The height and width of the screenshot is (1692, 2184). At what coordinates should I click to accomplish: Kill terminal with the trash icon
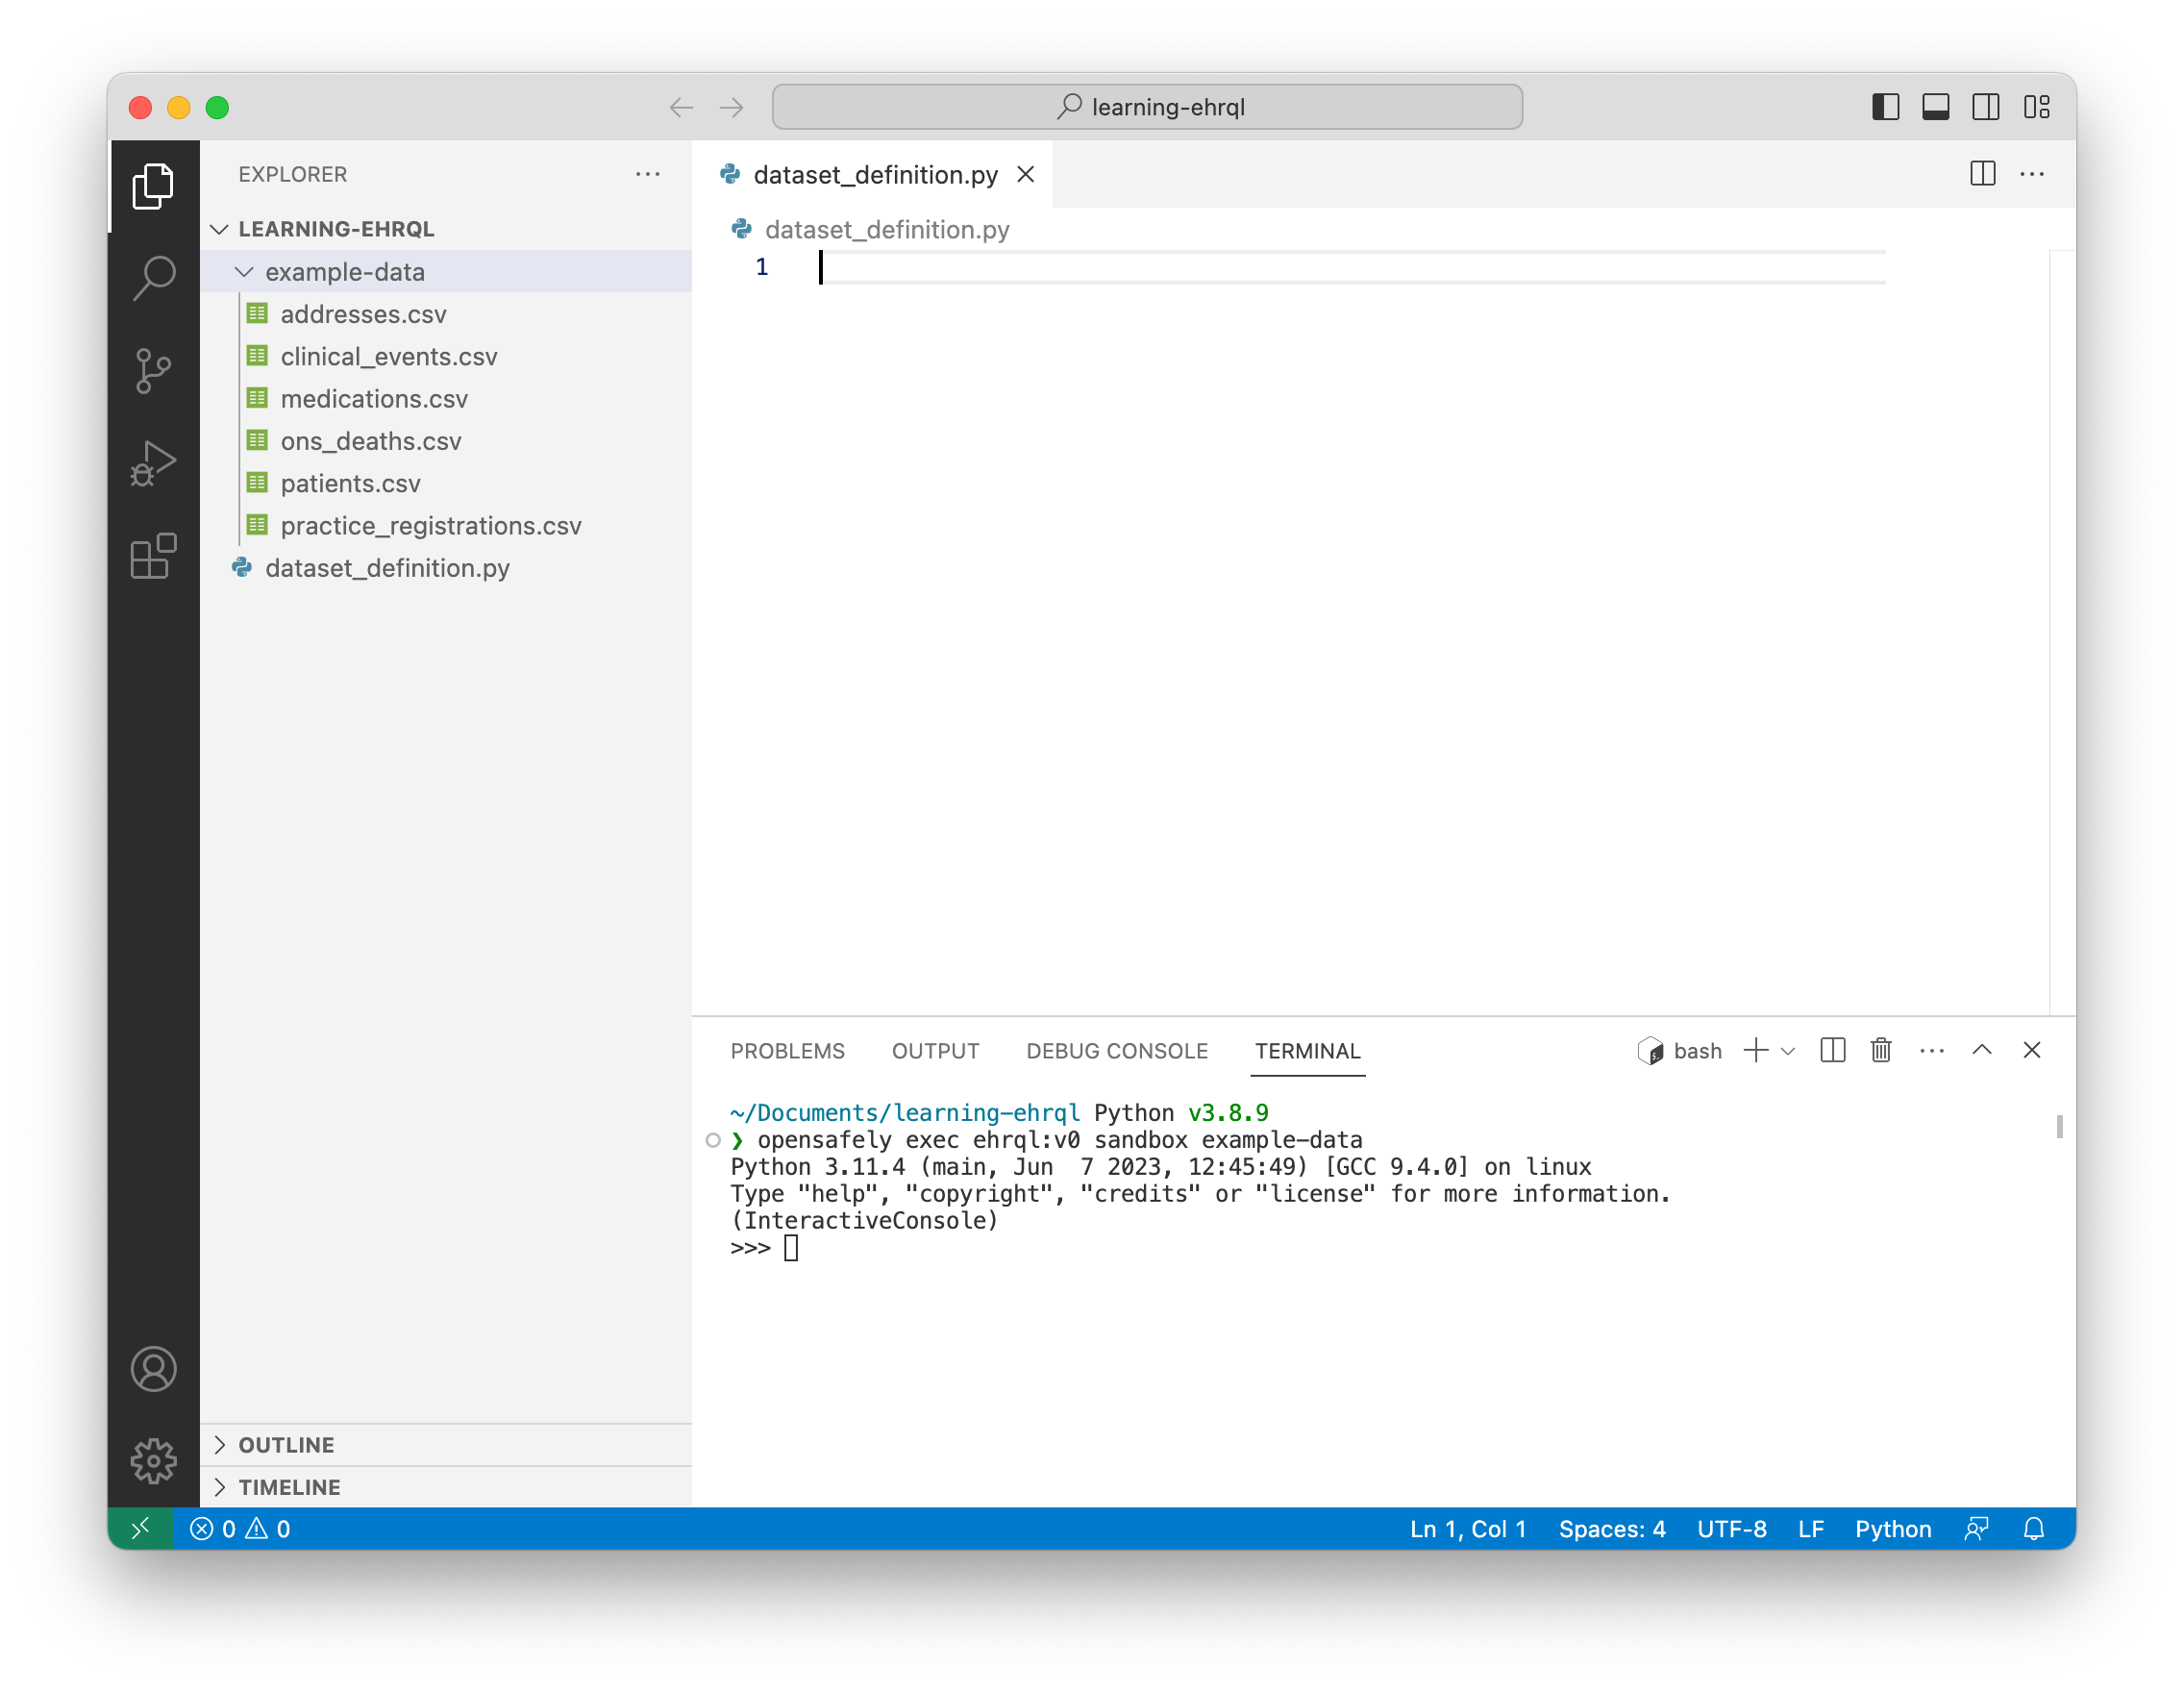click(1880, 1050)
